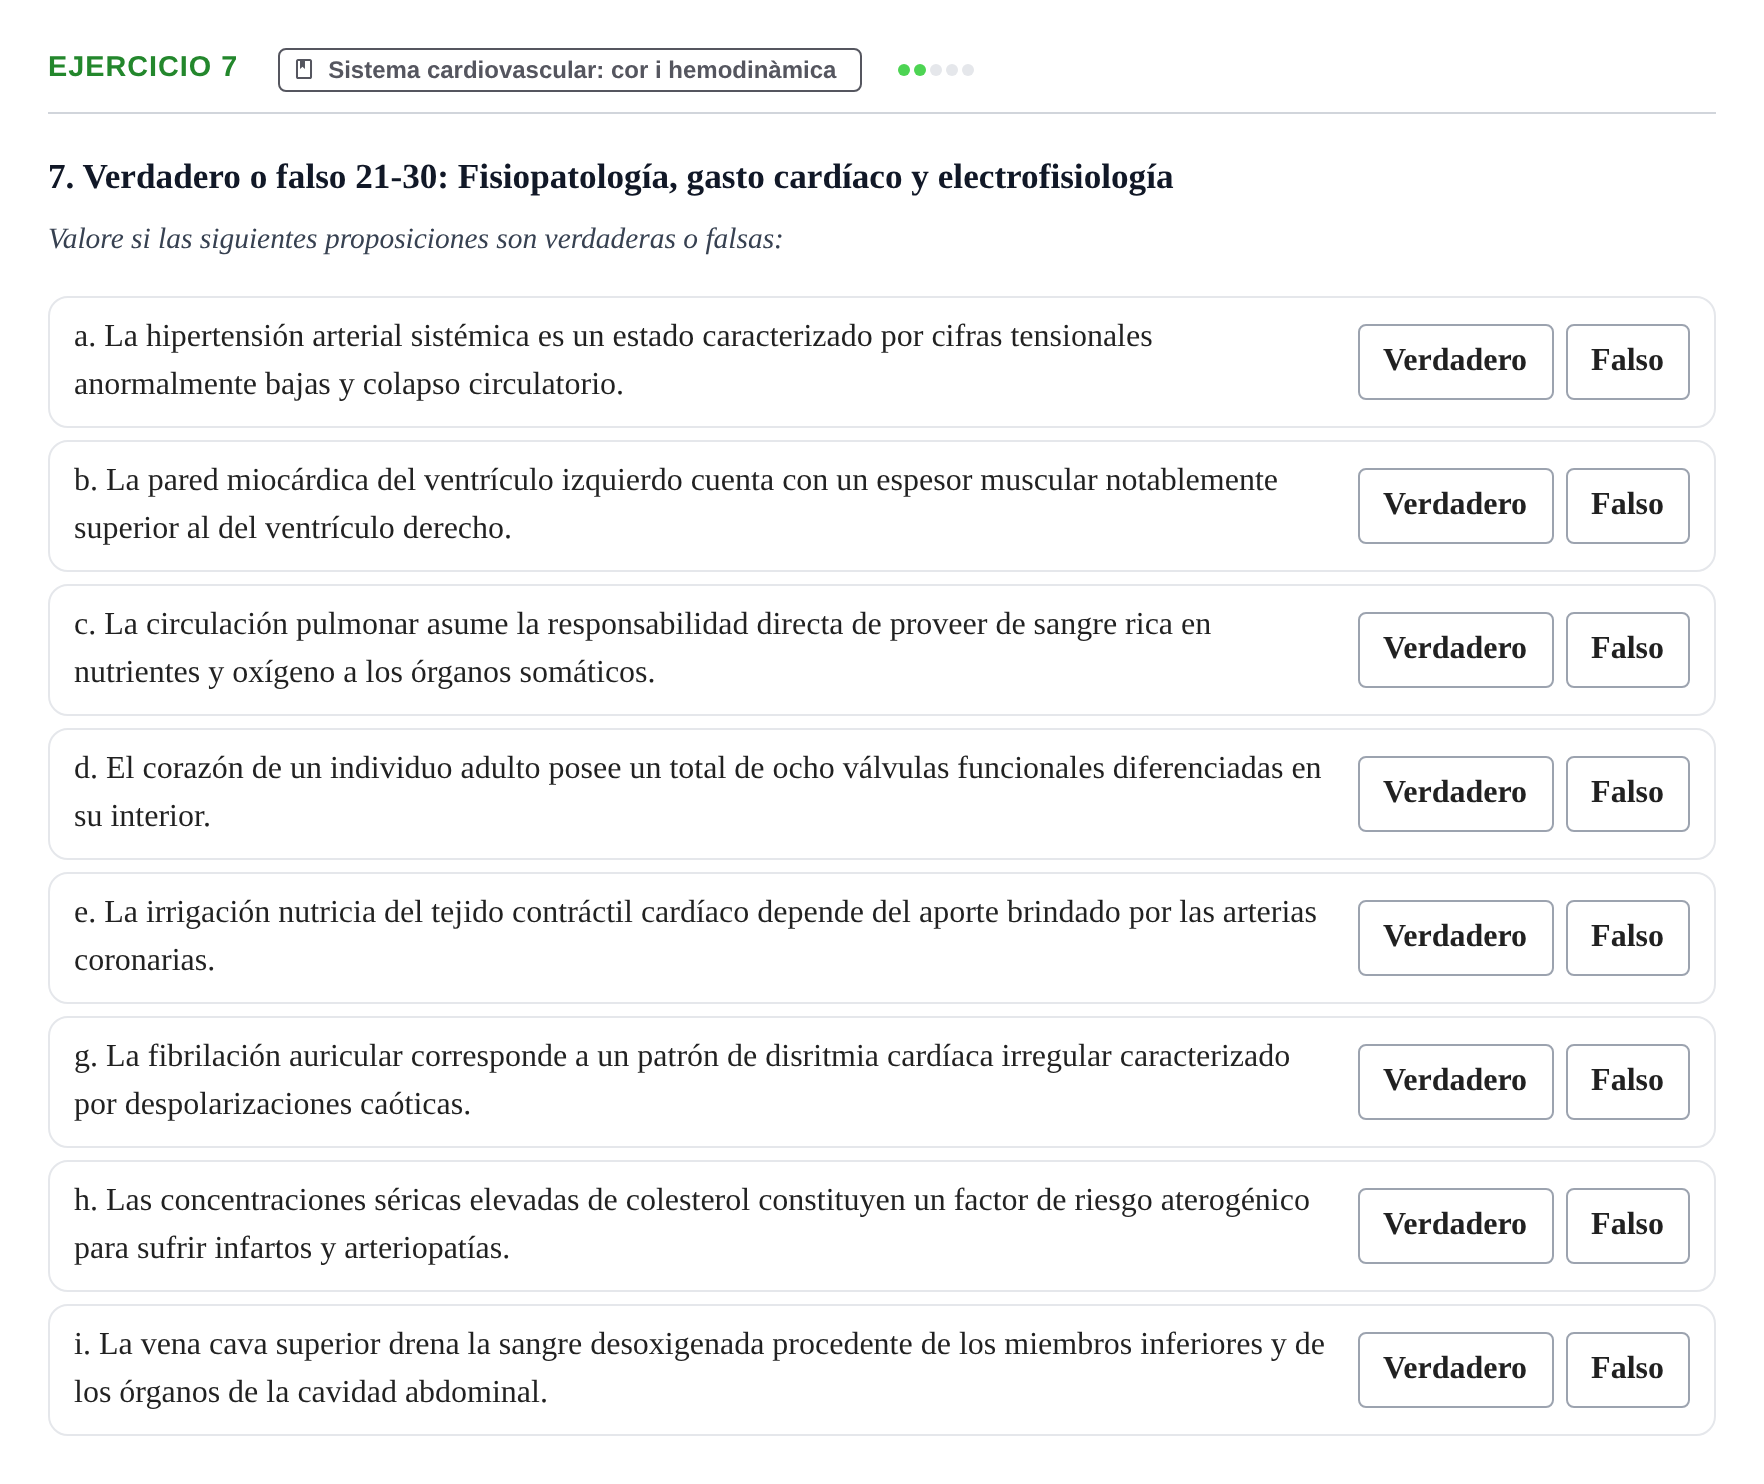Screen dimensions: 1764x1484
Task: Mark statement a hipertensión as Verdadero
Action: (1455, 361)
